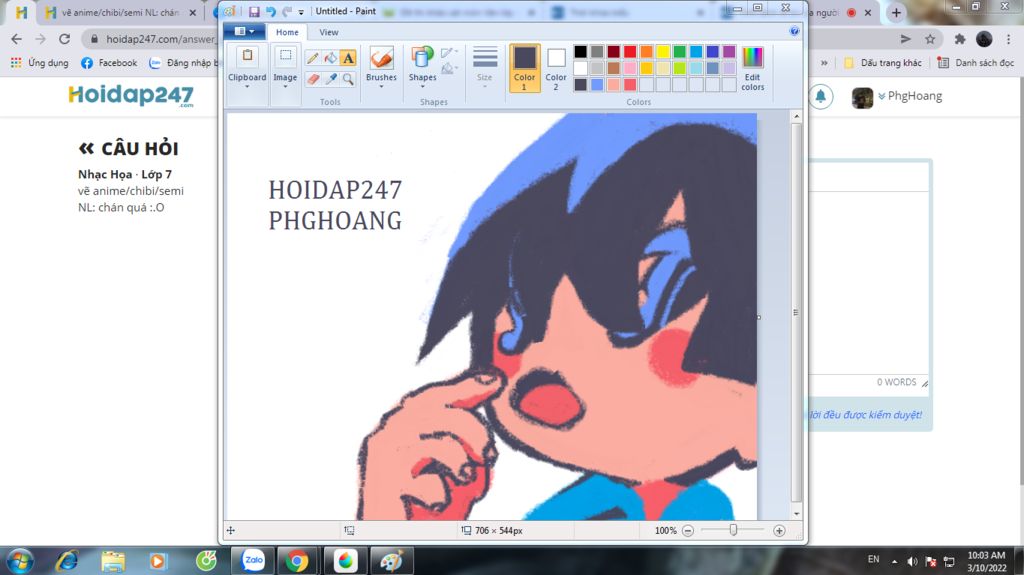This screenshot has width=1024, height=575.
Task: Show more Chrome bookmarks chevron
Action: (824, 63)
